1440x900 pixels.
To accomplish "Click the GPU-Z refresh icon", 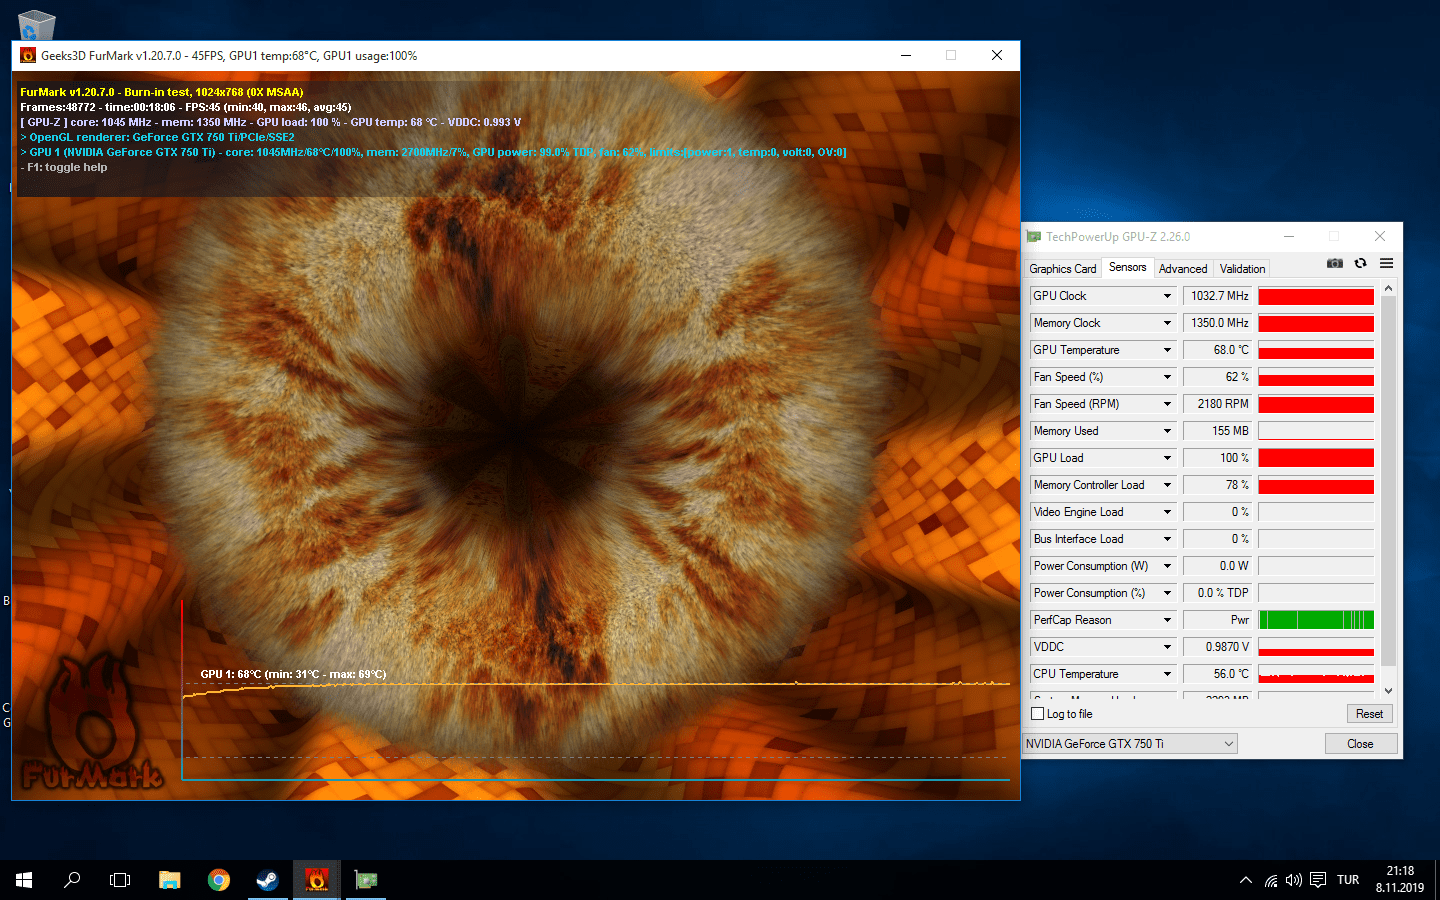I will [x=1360, y=263].
